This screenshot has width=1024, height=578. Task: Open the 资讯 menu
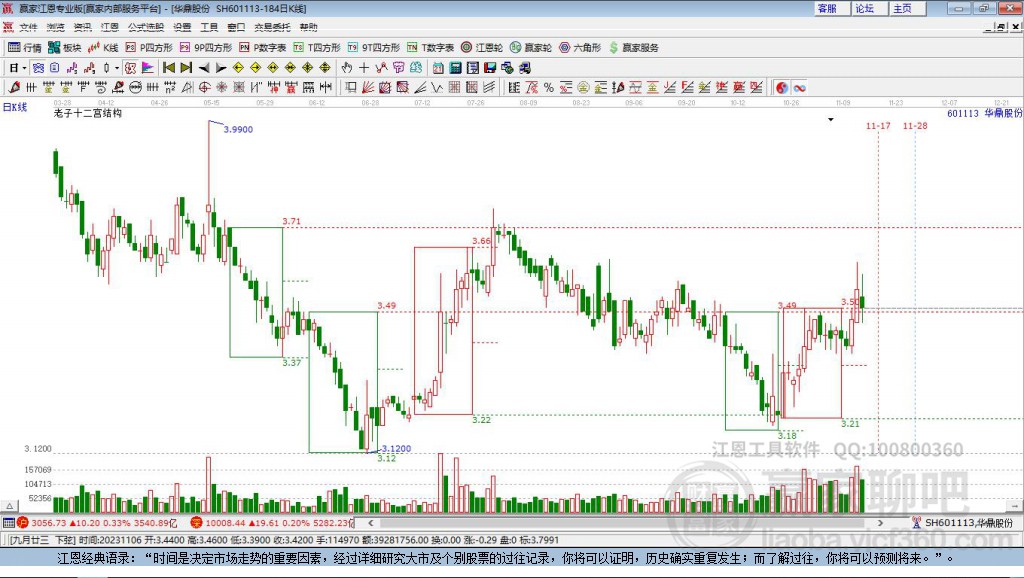82,27
